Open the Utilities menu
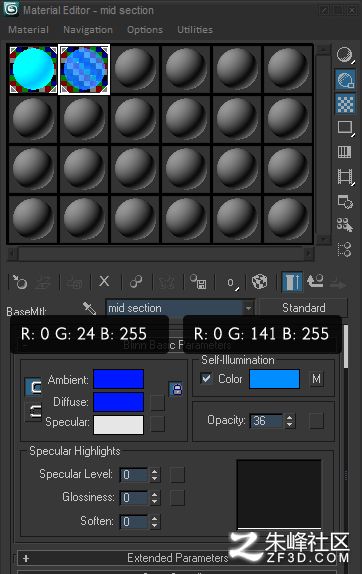Screen dimensions: 362x574 point(195,30)
